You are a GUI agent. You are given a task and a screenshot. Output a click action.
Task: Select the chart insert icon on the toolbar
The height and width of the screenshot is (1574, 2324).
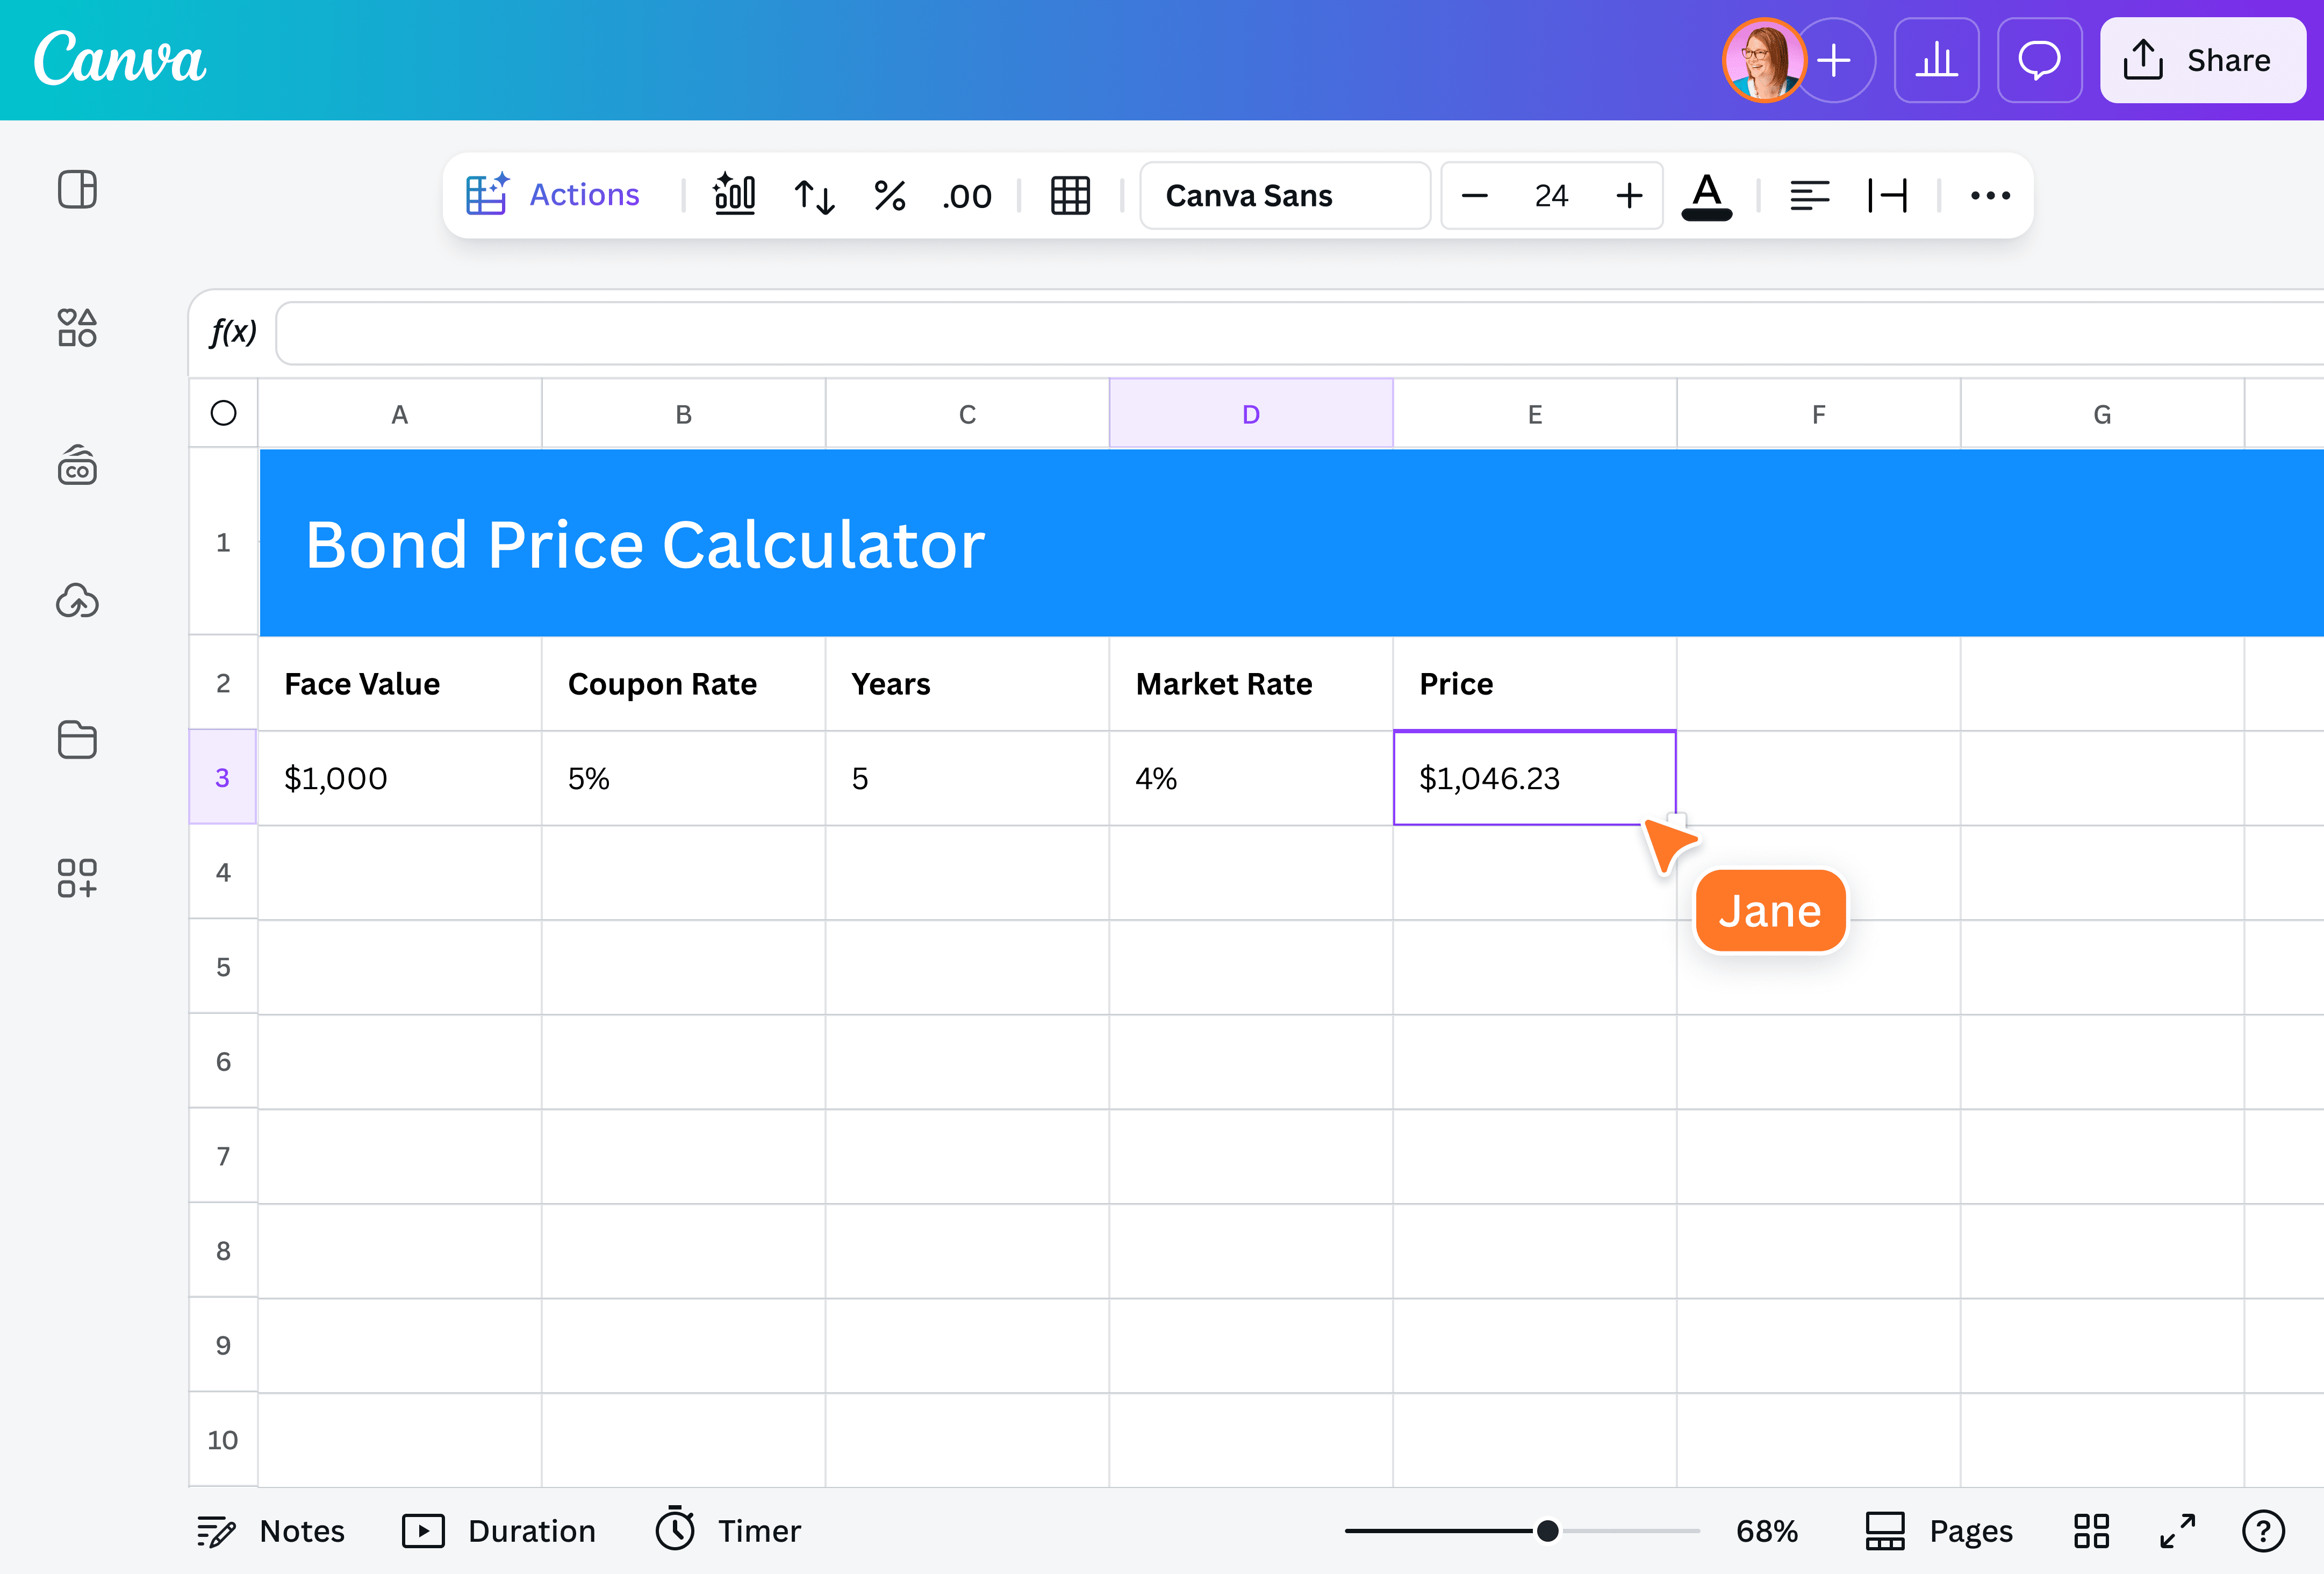click(x=735, y=195)
